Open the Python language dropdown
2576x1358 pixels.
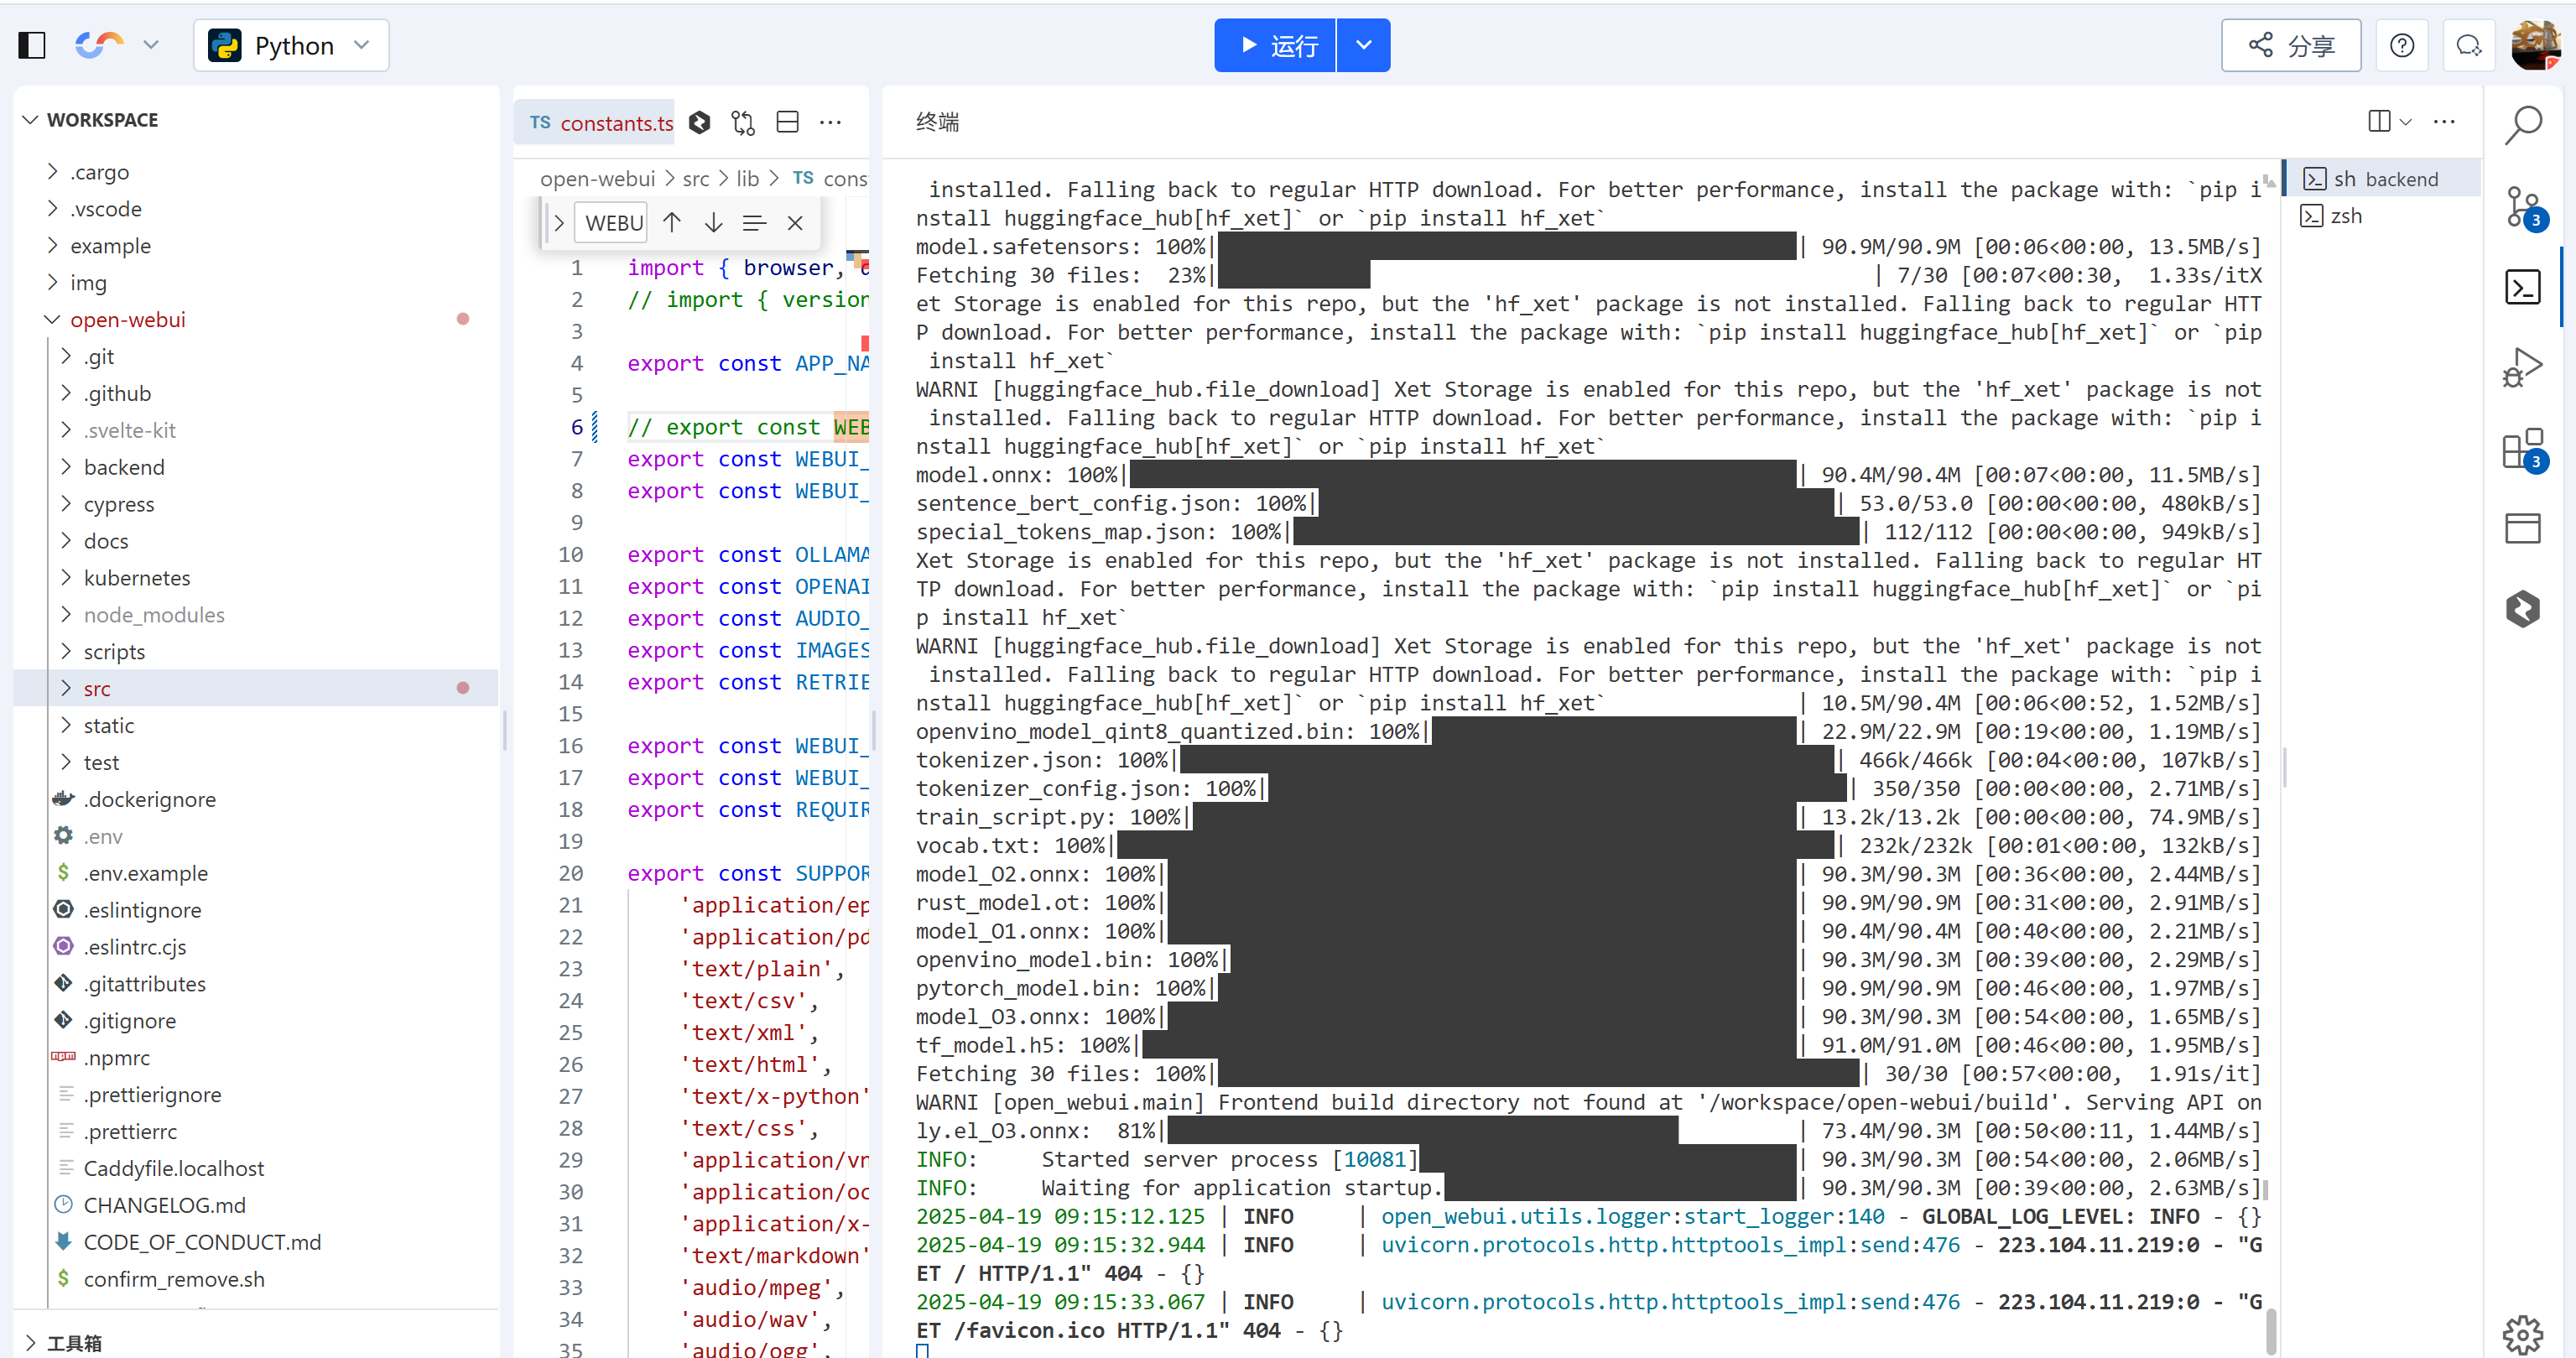click(291, 45)
